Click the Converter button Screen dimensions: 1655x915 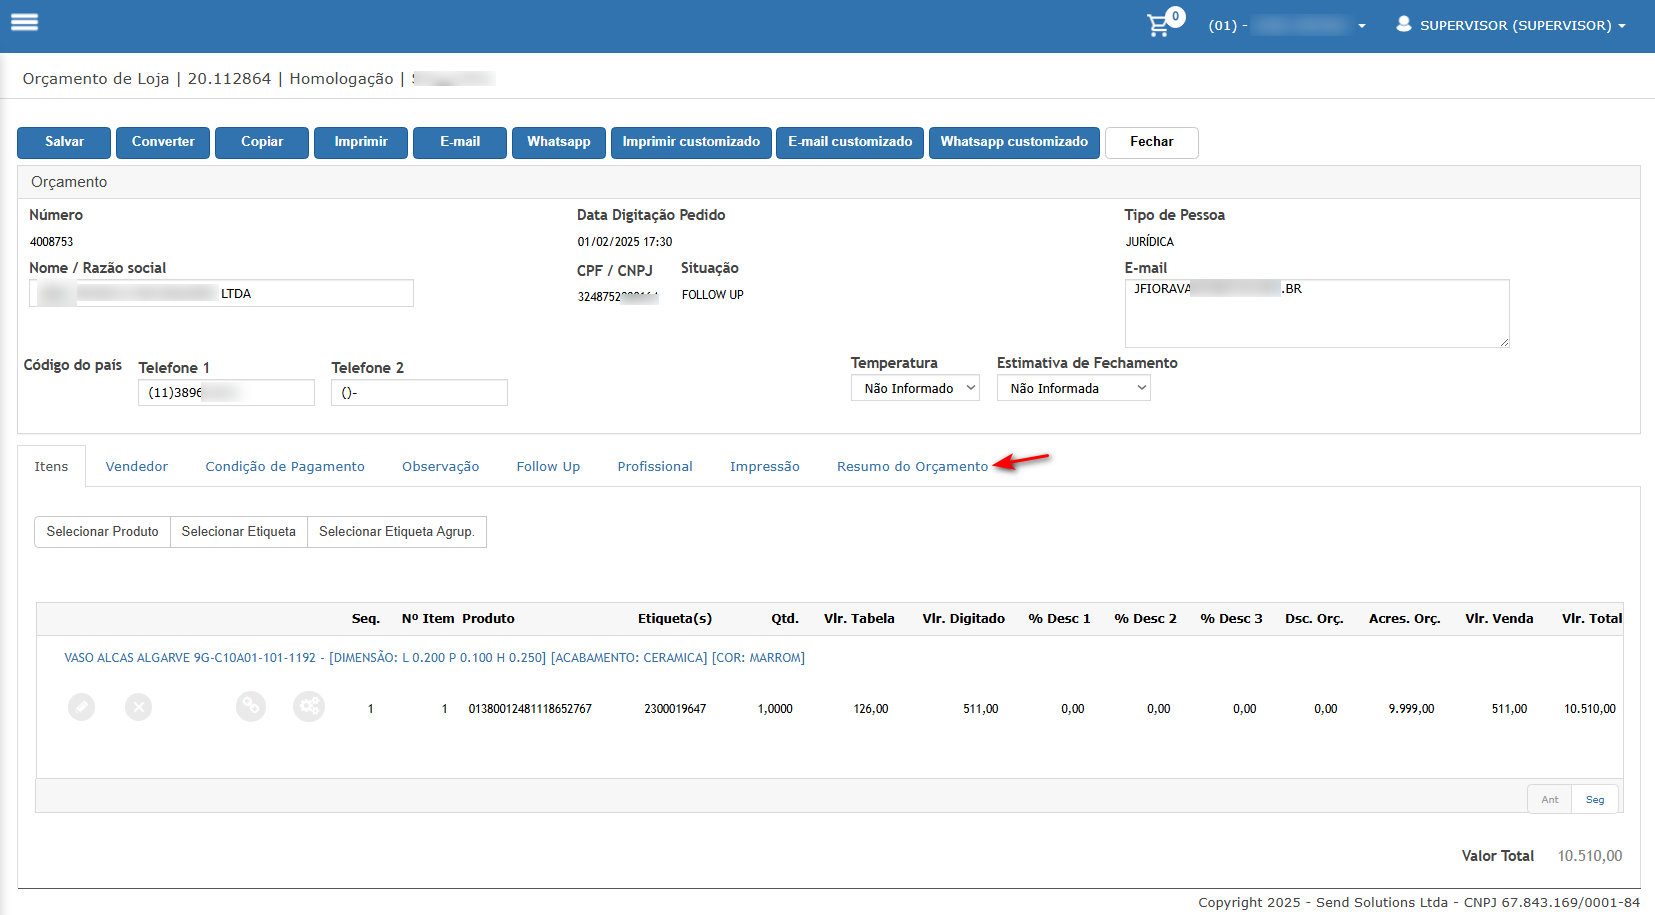coord(163,142)
